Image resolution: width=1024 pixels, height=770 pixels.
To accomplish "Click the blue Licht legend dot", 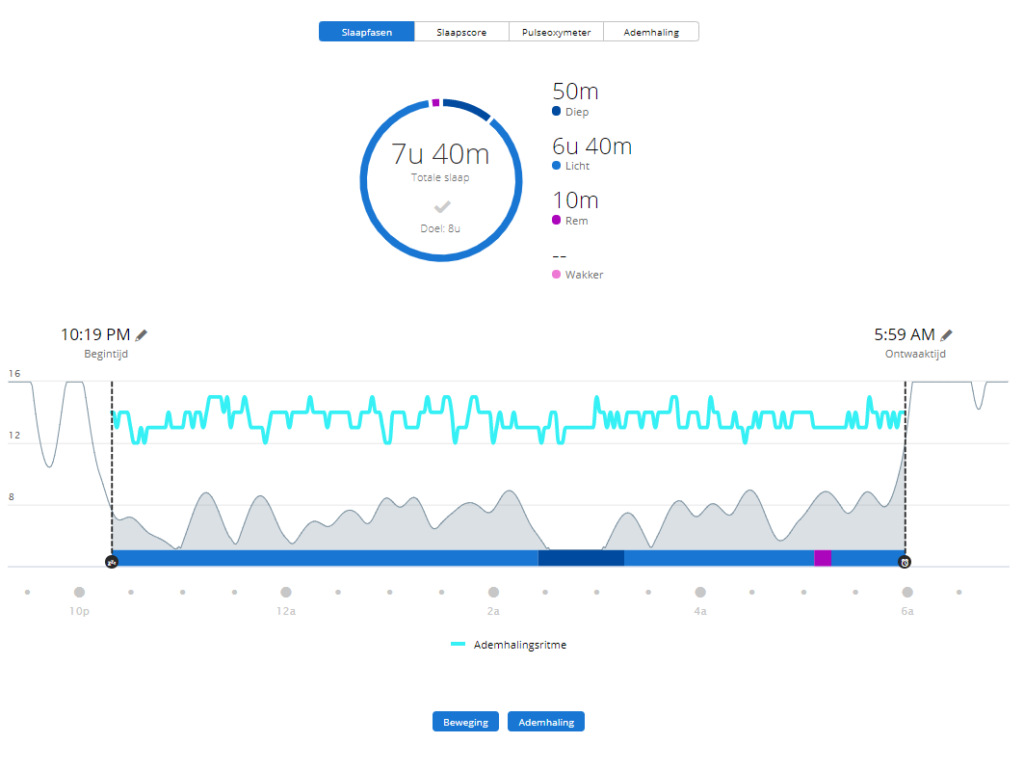I will pos(557,166).
